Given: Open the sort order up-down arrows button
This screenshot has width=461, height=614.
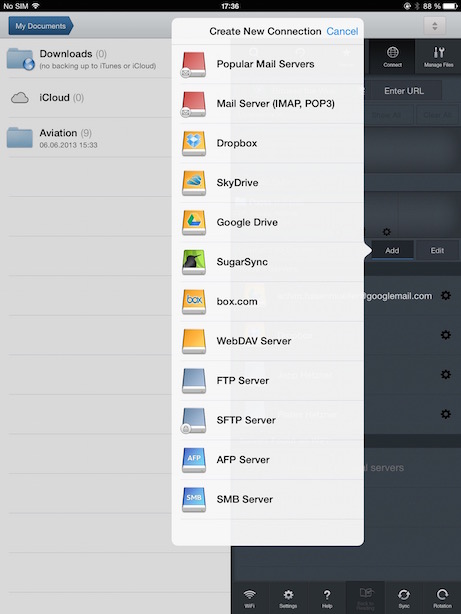Looking at the screenshot, I should point(434,26).
